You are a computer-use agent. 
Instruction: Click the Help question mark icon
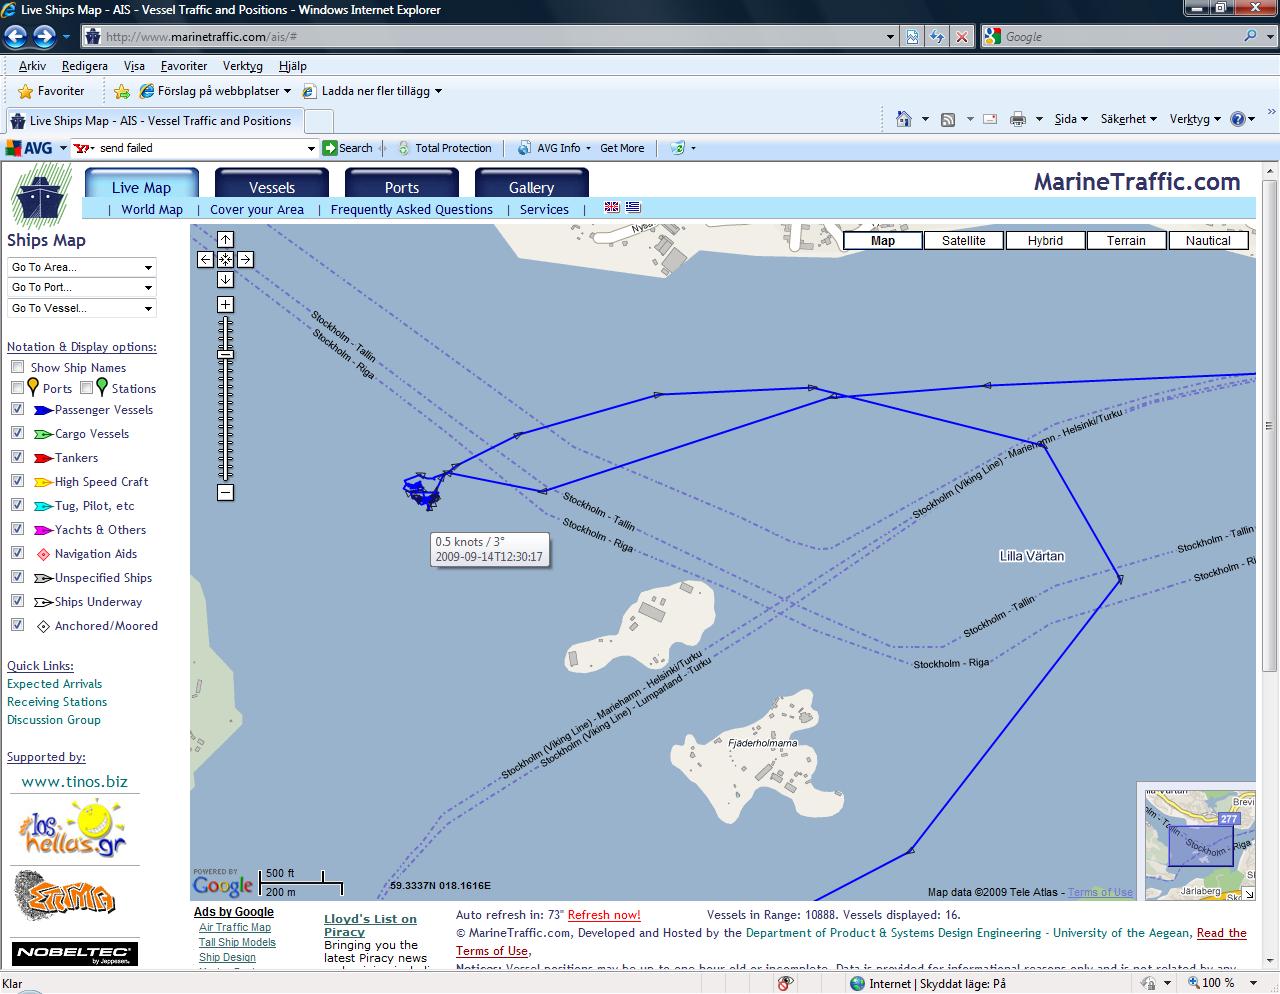(x=1237, y=119)
